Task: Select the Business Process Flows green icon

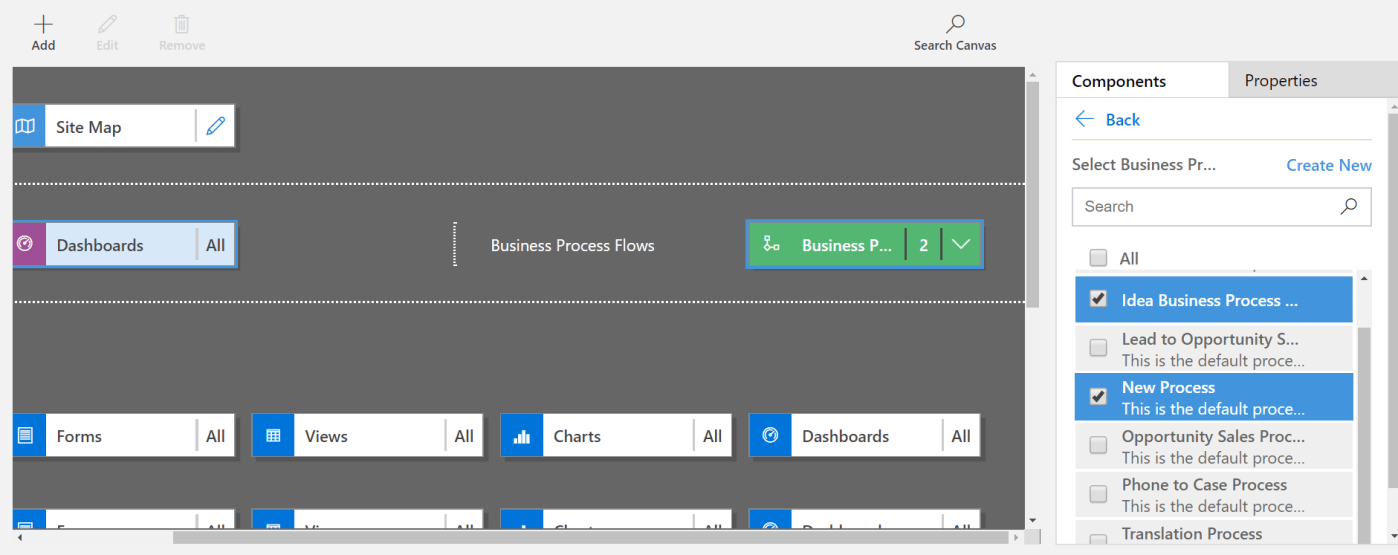Action: point(770,245)
